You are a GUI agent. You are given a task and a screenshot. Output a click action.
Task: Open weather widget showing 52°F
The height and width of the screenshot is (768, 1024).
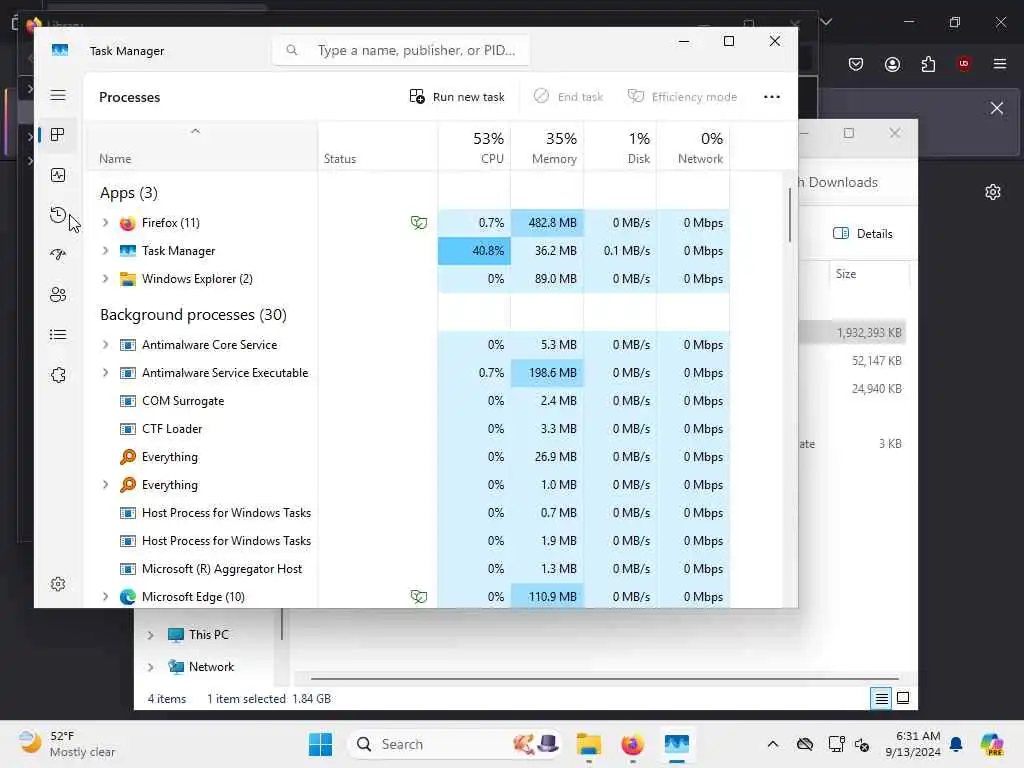point(68,744)
